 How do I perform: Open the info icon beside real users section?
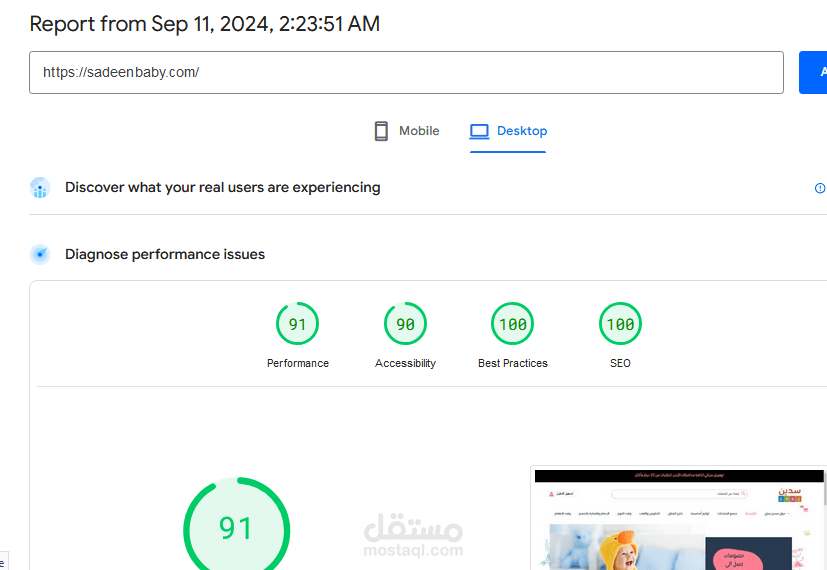pyautogui.click(x=820, y=188)
